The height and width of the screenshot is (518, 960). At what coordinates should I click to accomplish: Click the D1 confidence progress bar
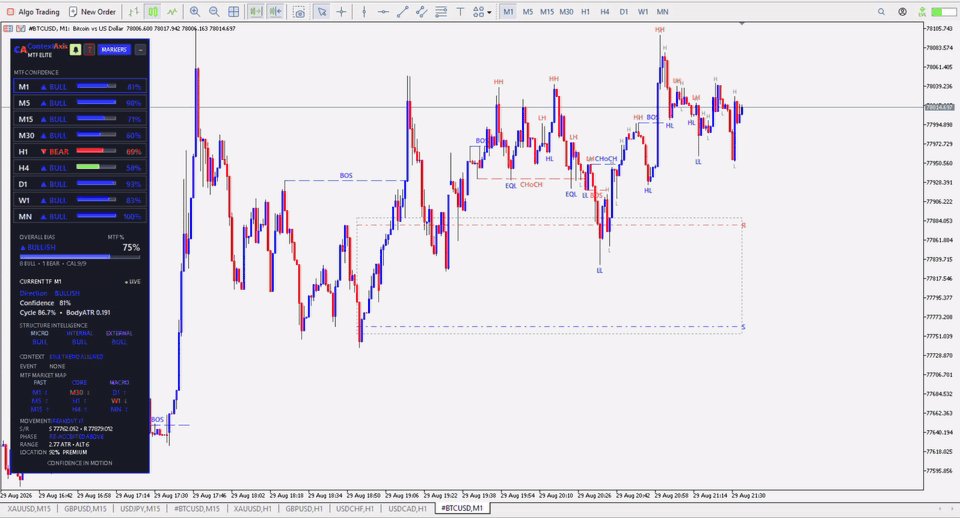pyautogui.click(x=96, y=183)
